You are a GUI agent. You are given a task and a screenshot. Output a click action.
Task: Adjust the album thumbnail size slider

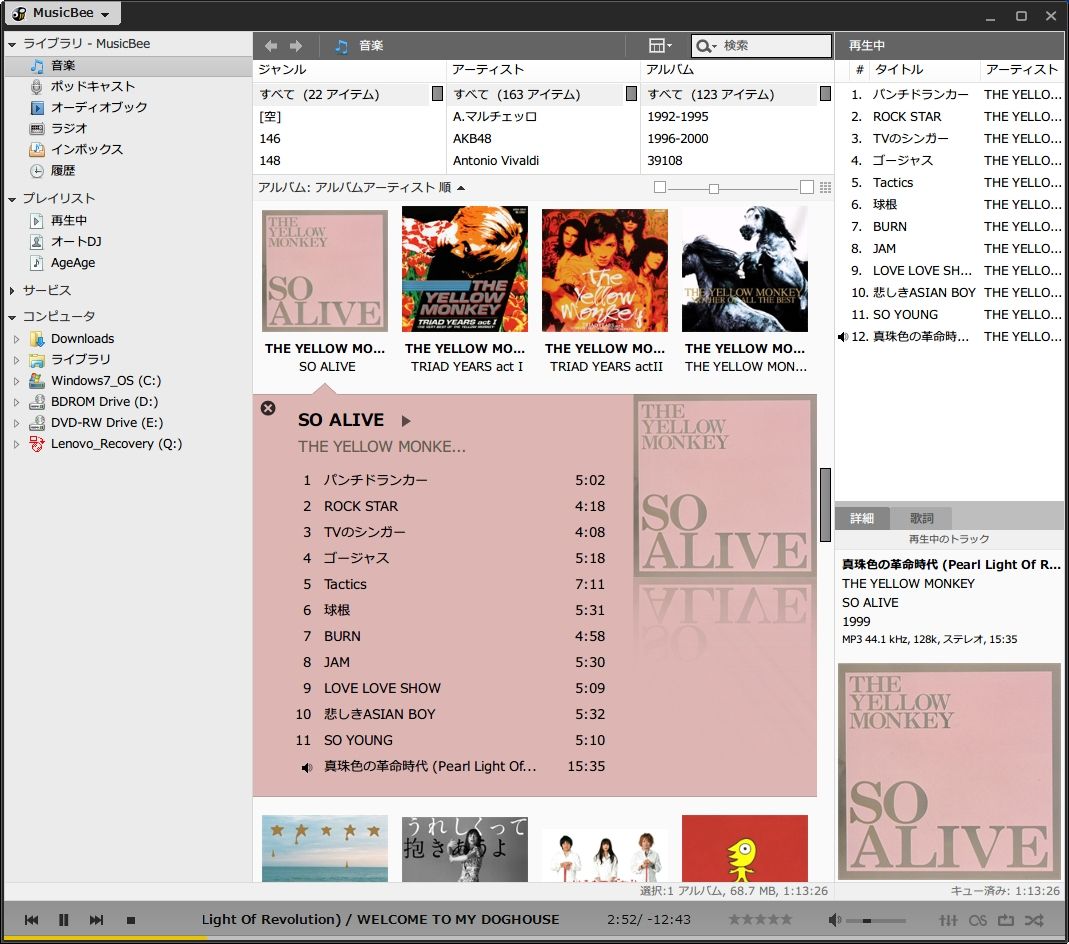[x=714, y=188]
